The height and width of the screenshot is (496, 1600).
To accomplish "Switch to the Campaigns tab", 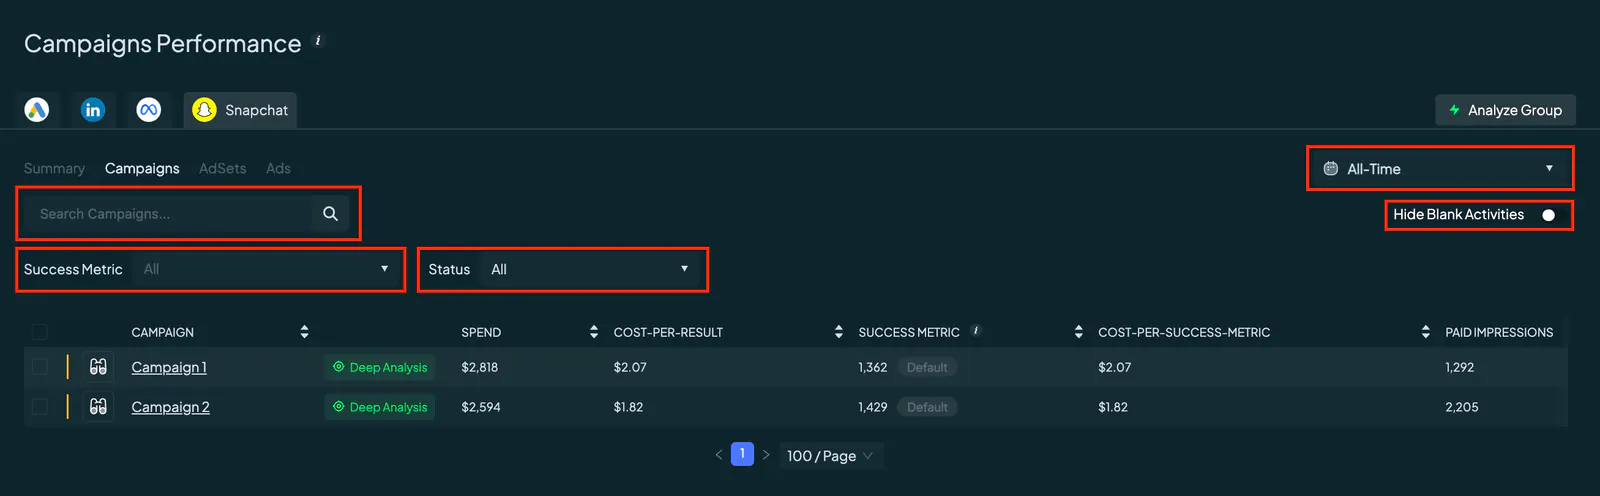I will click(142, 168).
